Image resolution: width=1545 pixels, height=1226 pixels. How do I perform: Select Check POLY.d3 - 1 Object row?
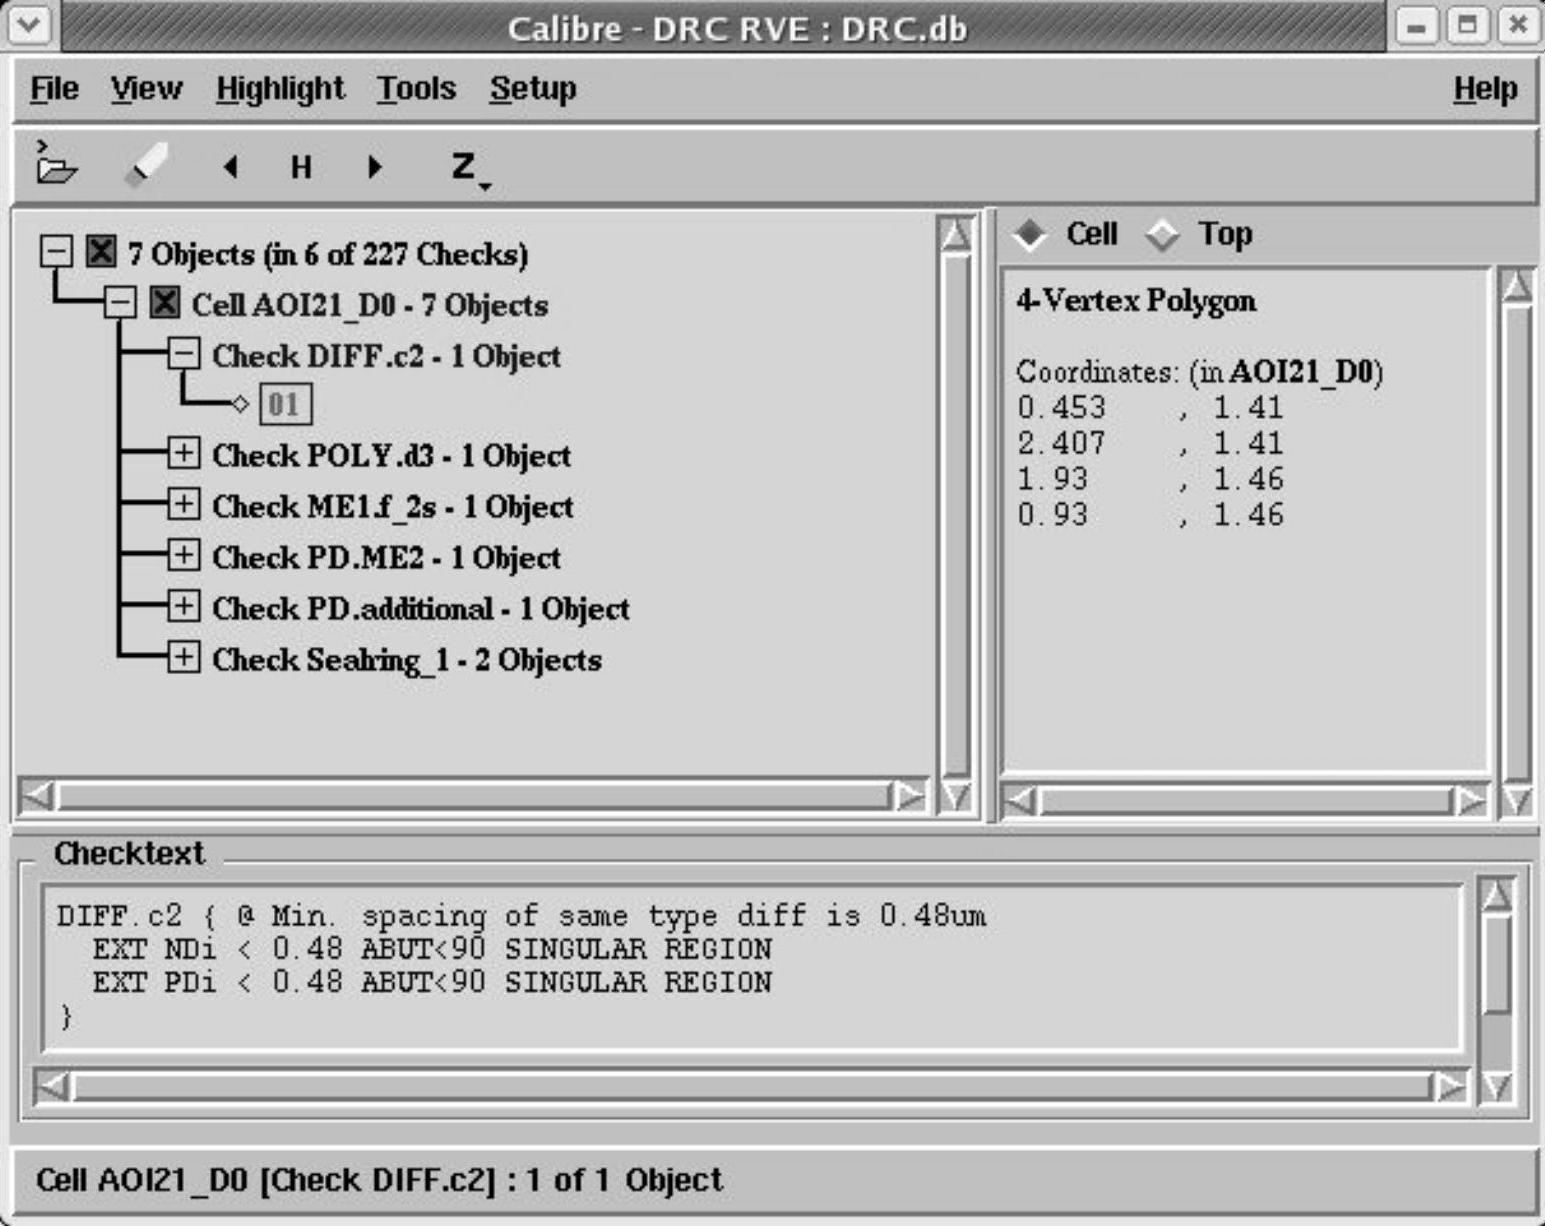click(391, 456)
